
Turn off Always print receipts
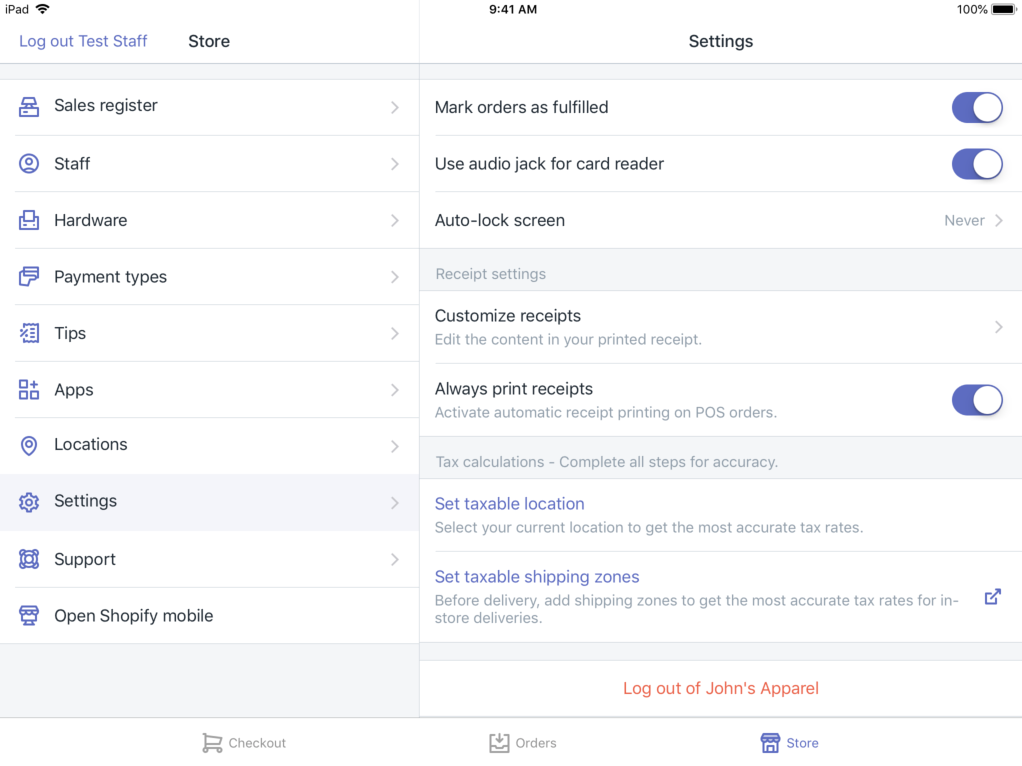pyautogui.click(x=977, y=400)
